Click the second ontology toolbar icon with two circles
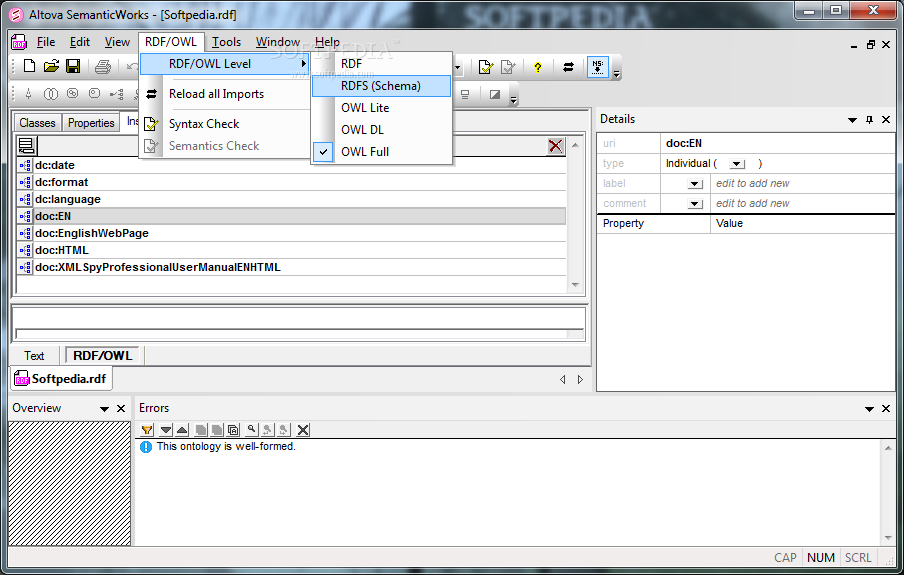Viewport: 904px width, 575px height. pos(51,94)
